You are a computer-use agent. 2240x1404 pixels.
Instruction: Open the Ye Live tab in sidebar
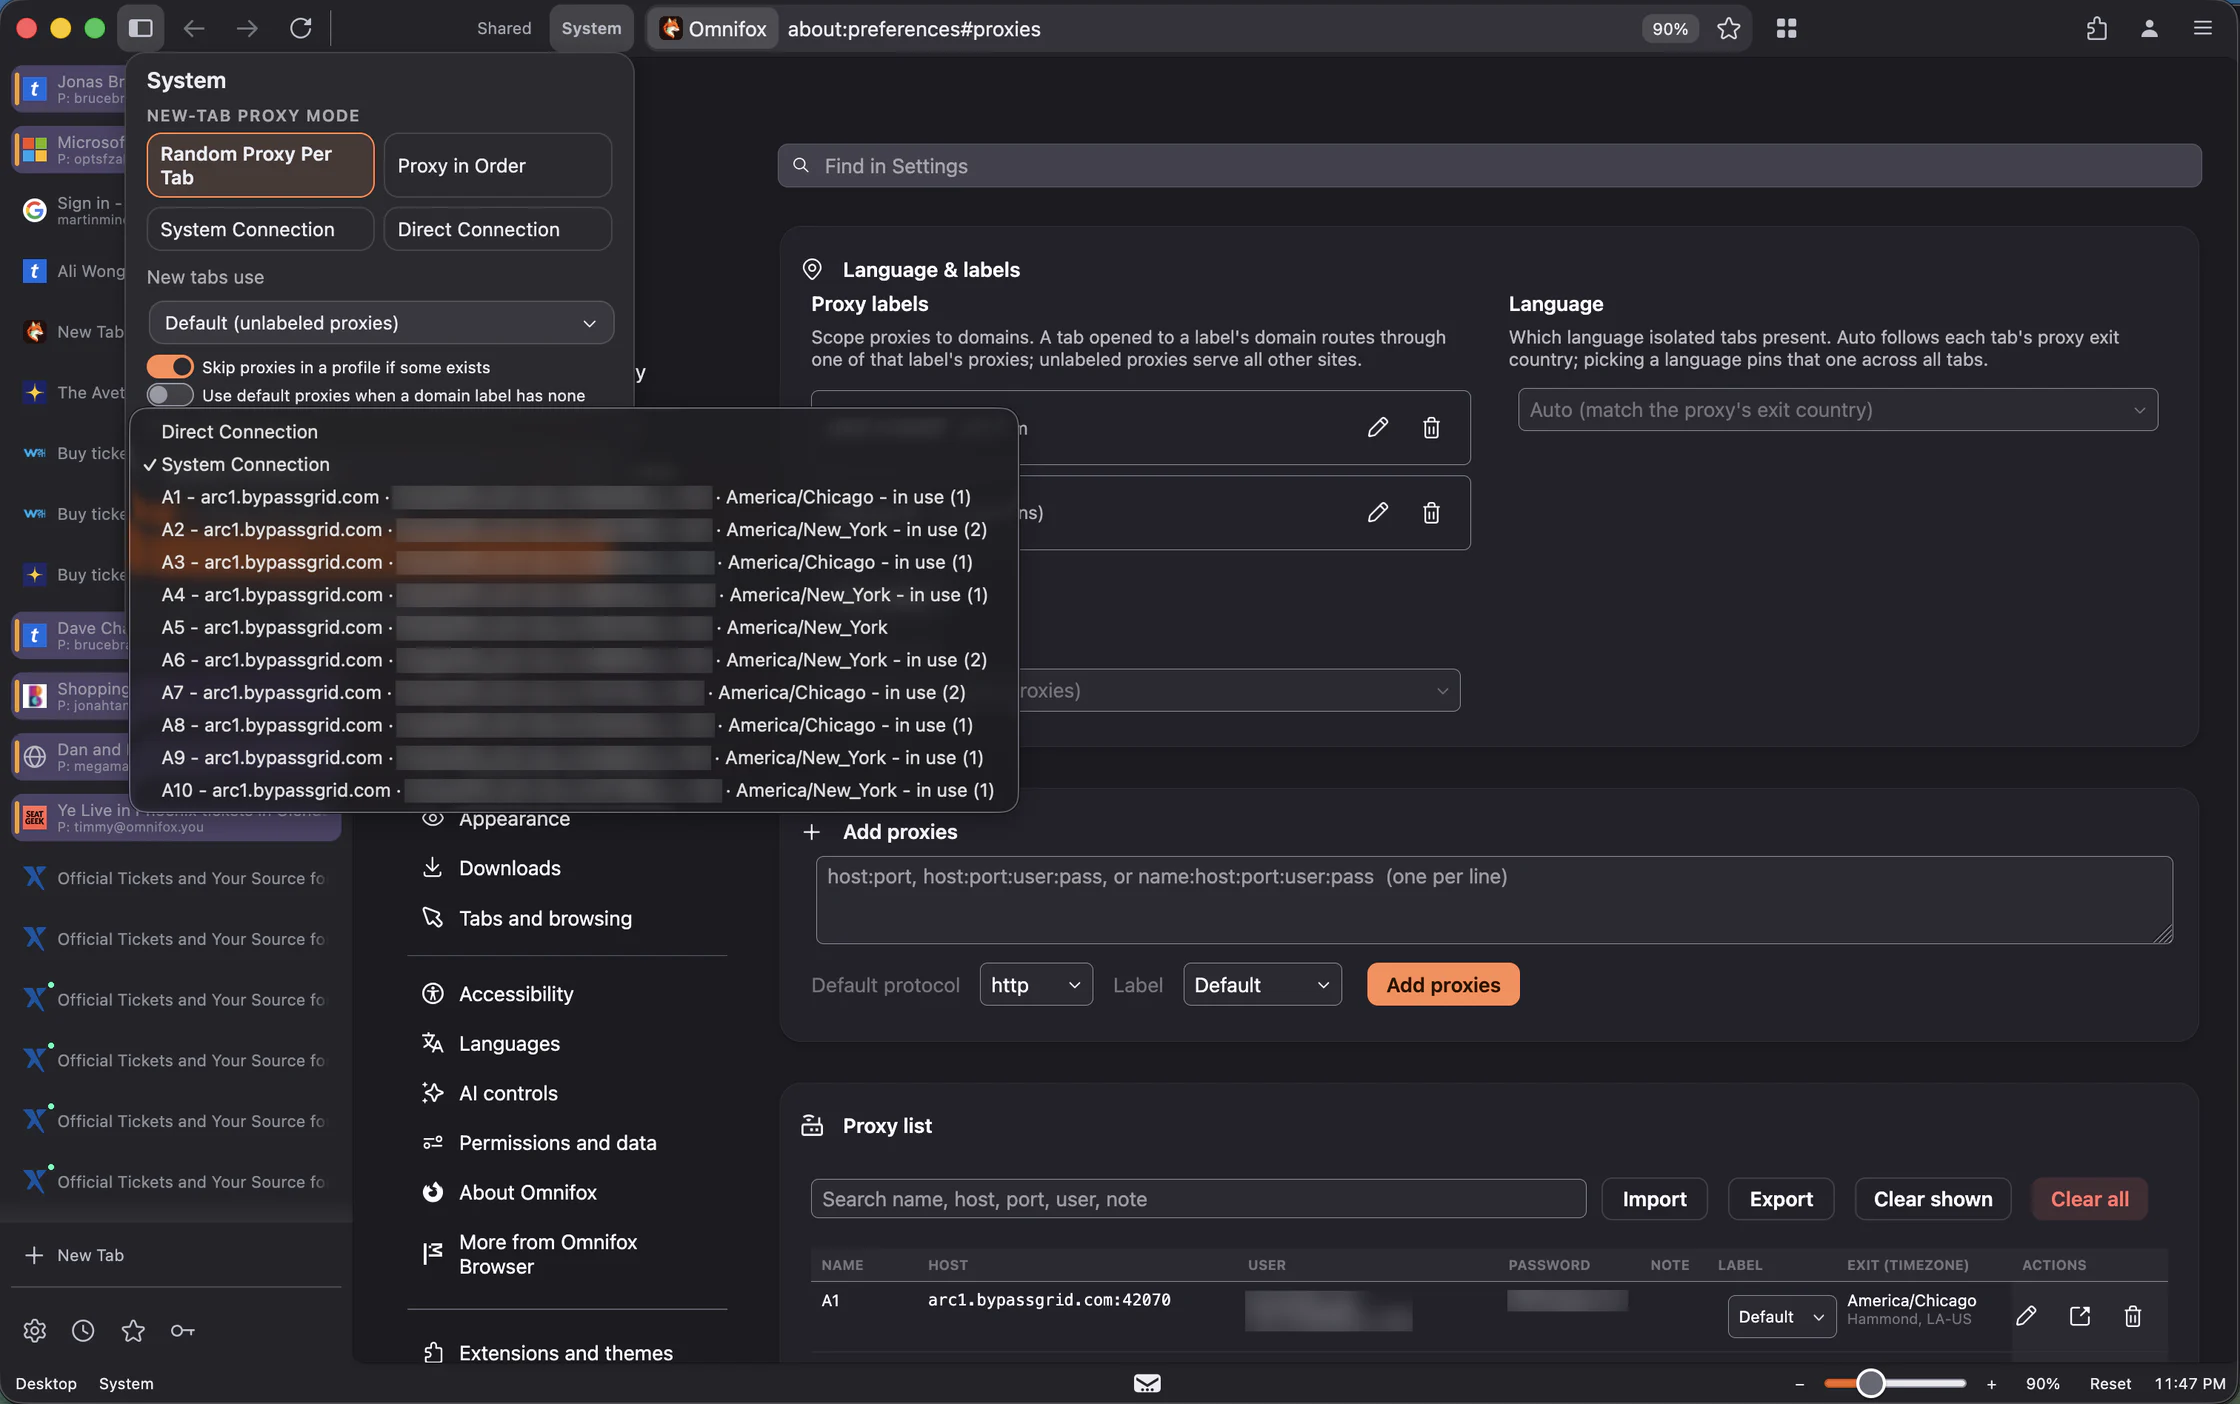(x=176, y=817)
